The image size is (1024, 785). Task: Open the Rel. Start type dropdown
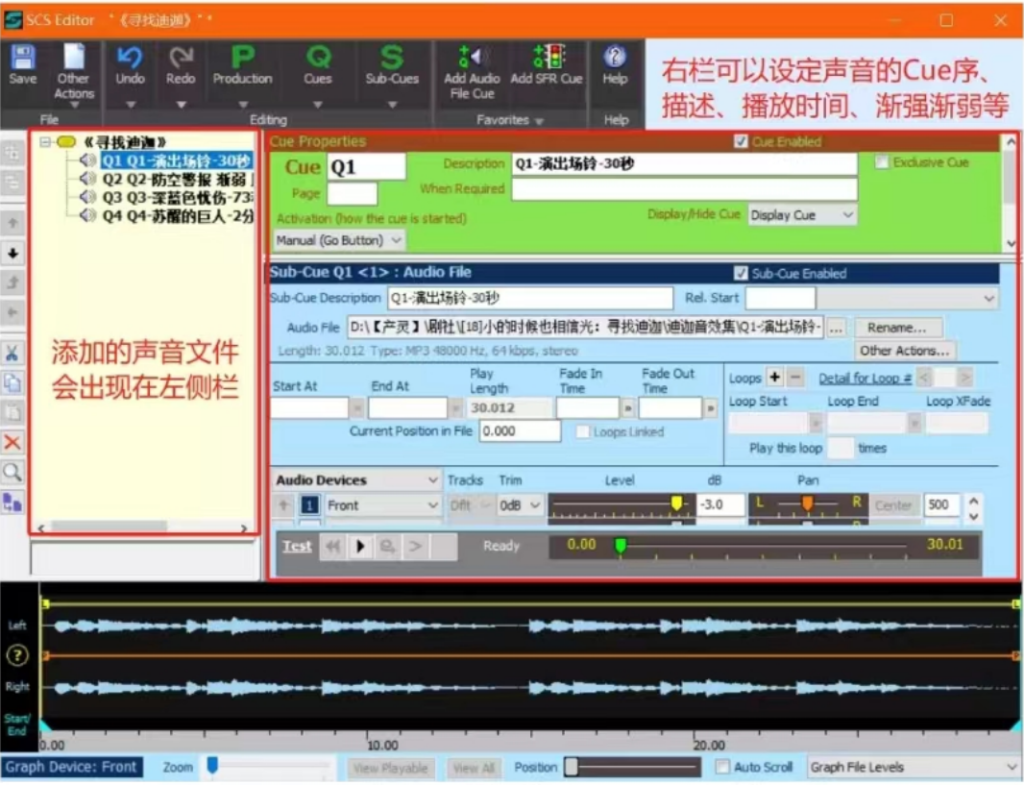coord(906,298)
